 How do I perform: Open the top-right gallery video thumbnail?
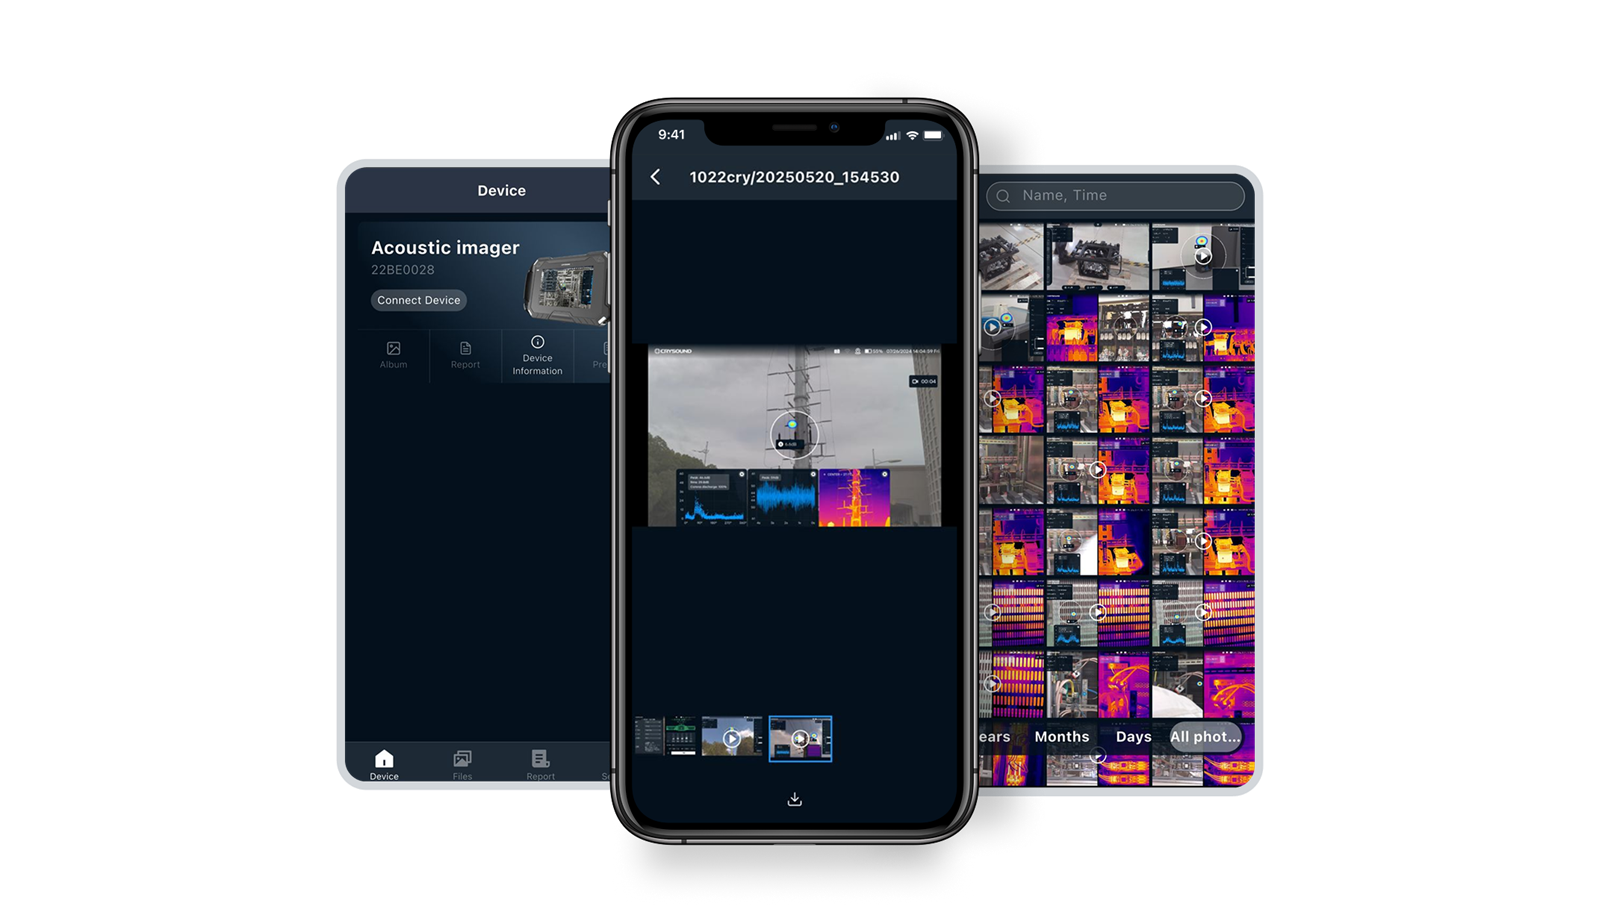(x=1203, y=257)
